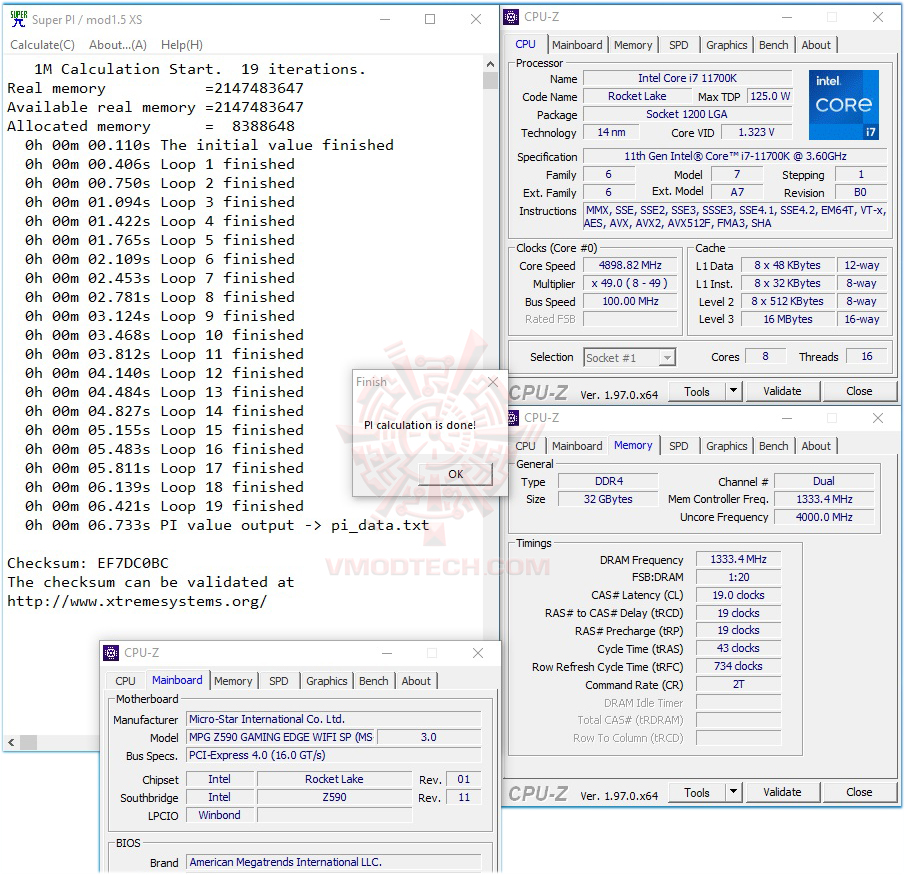Click the CPU-Z icon in the top window's title bar
The height and width of the screenshot is (875, 905).
(511, 17)
